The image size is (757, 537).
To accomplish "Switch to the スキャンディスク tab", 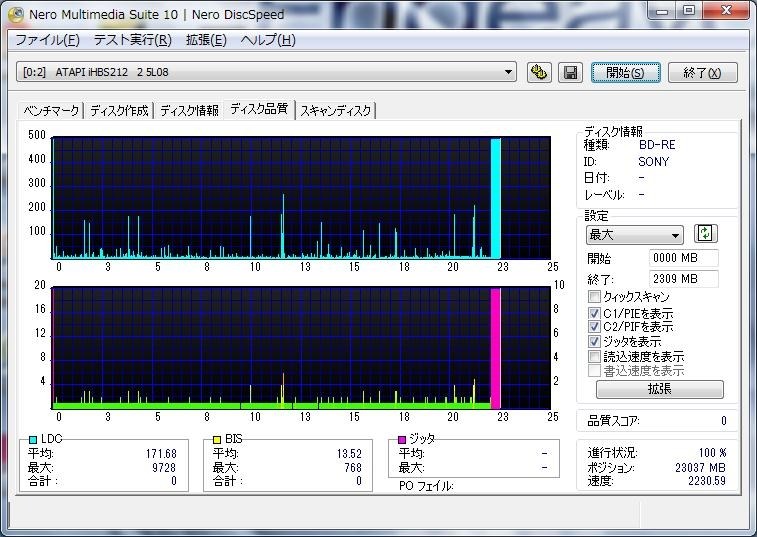I will (336, 111).
